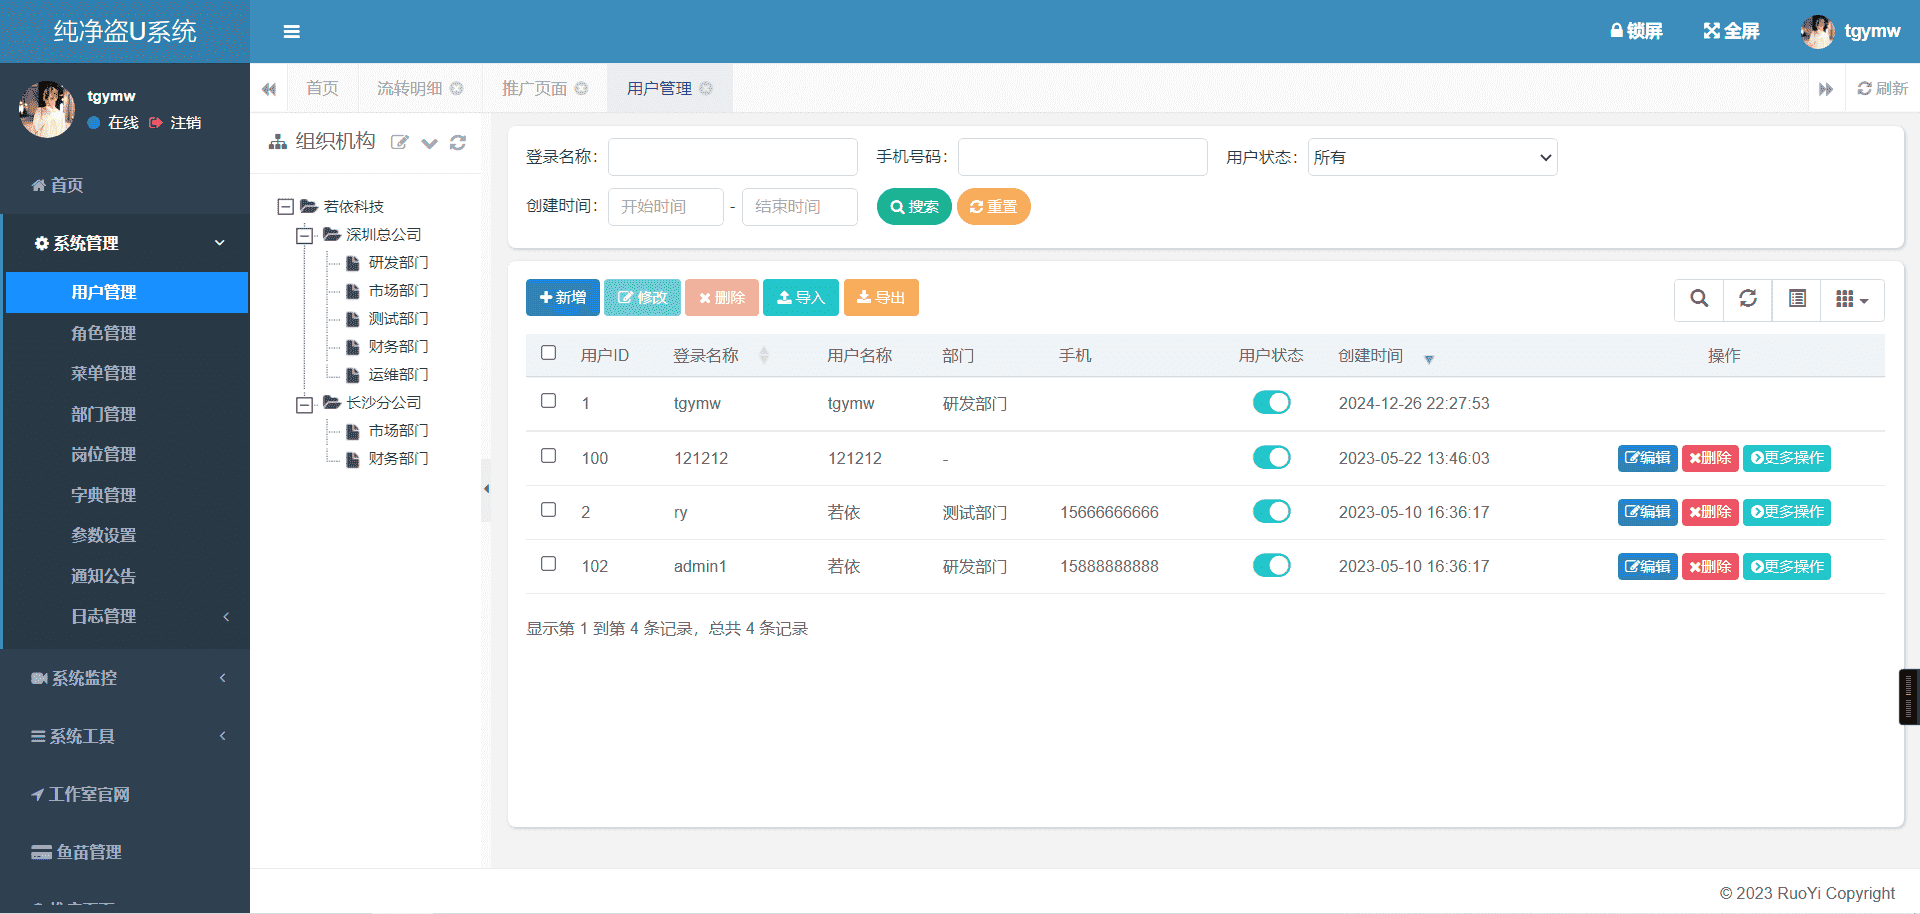Image resolution: width=1920 pixels, height=914 pixels.
Task: Open the 用户状态 dropdown
Action: tap(1431, 157)
